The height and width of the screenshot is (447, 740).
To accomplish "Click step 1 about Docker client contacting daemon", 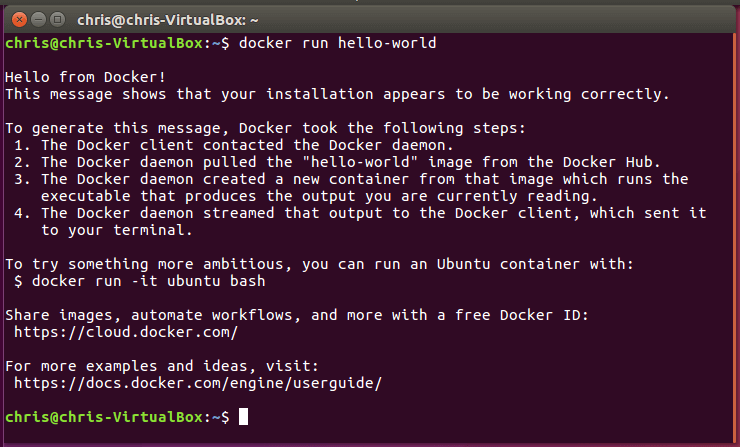I will pos(234,145).
